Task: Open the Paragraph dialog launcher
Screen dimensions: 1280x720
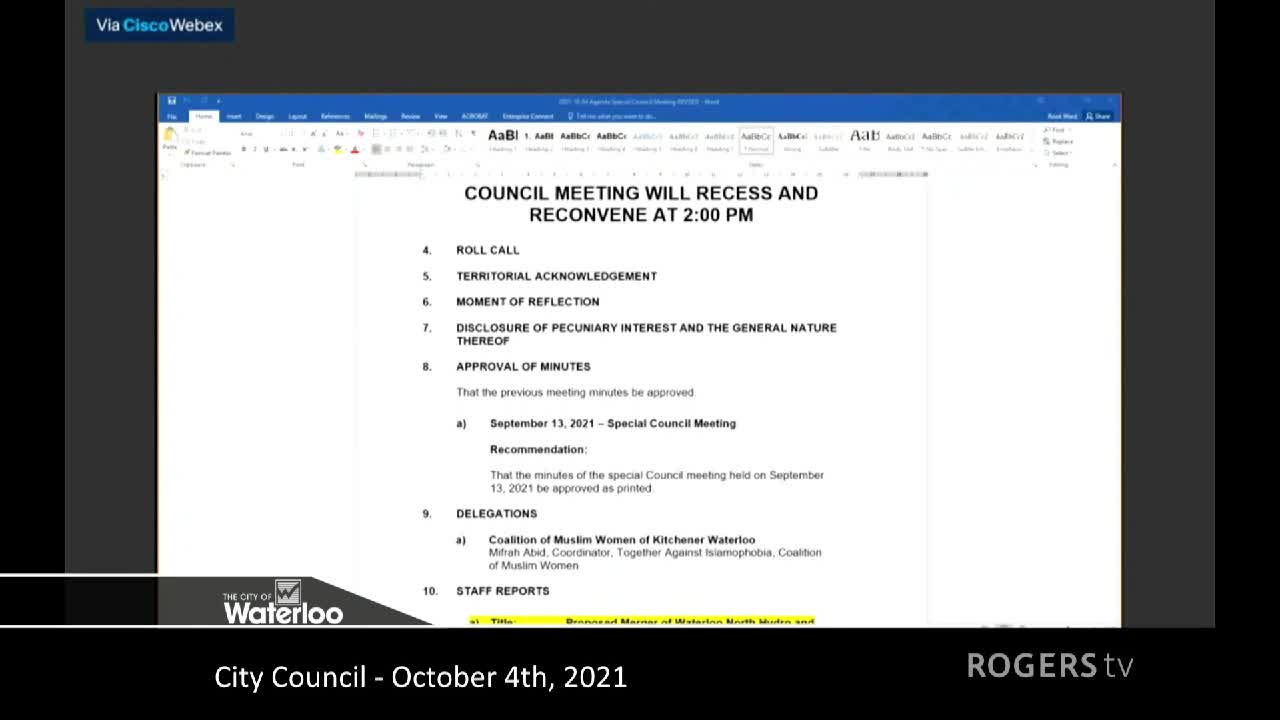Action: tap(478, 165)
